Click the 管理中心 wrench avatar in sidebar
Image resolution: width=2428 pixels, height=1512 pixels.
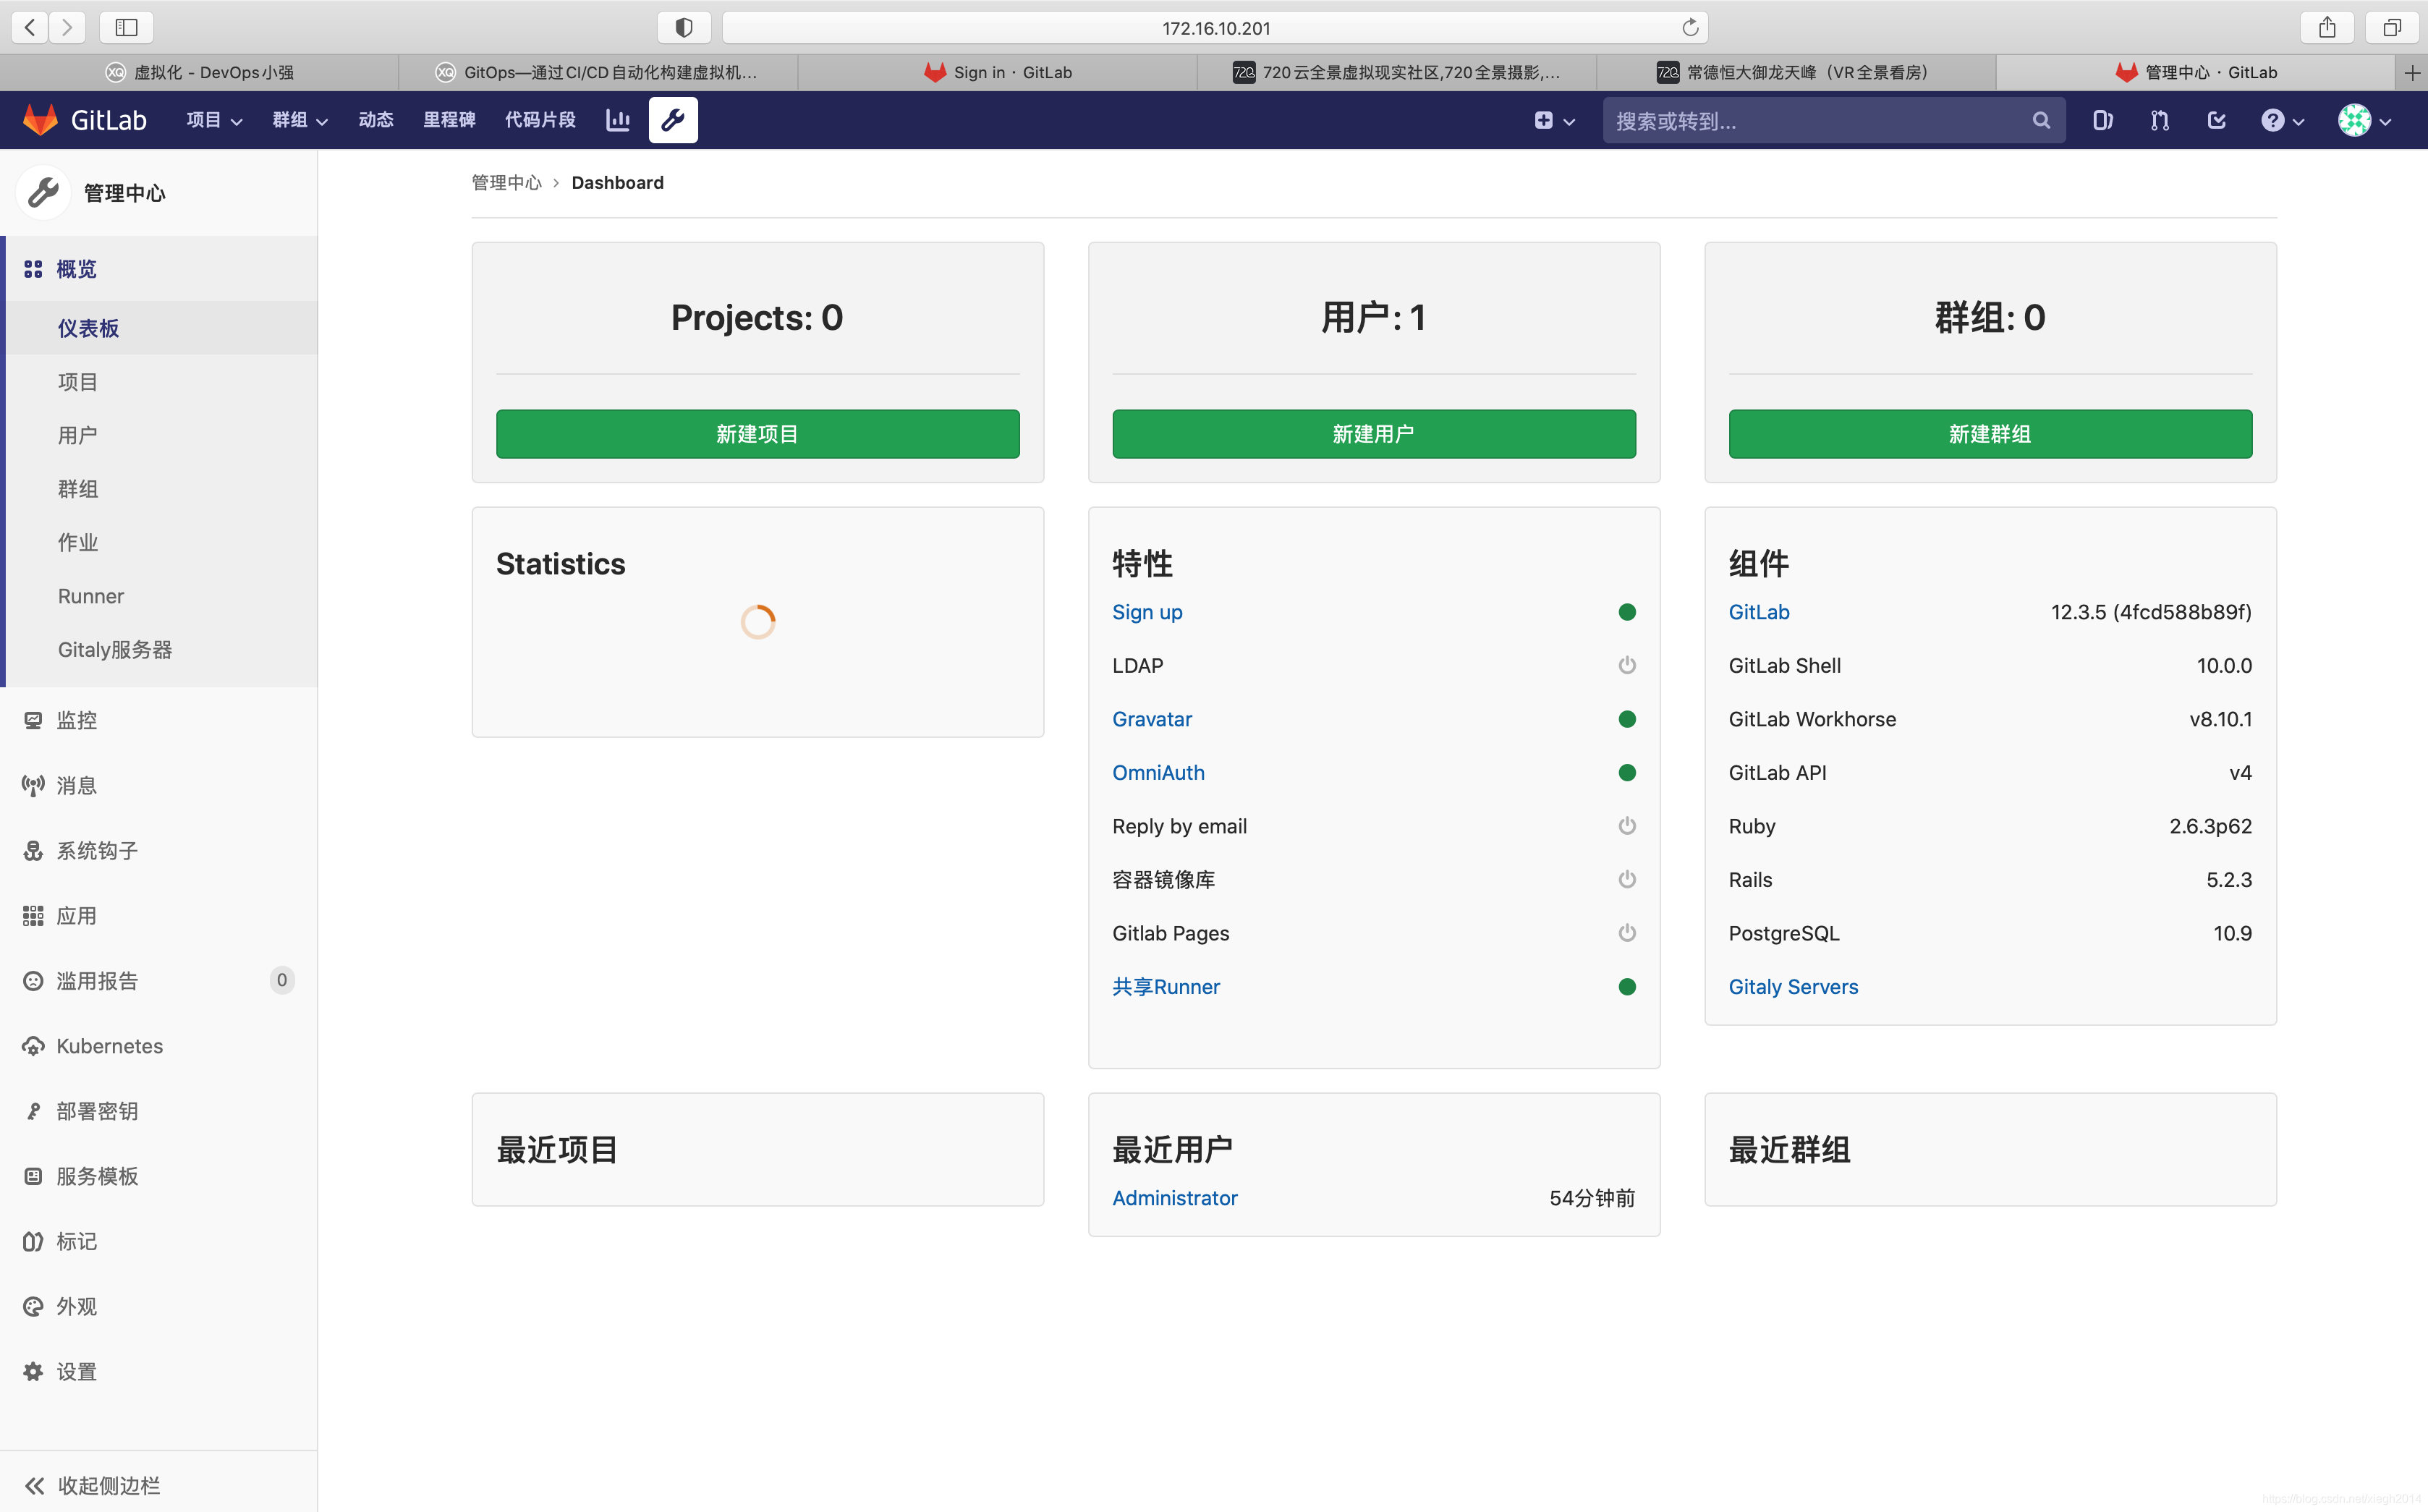click(x=43, y=192)
